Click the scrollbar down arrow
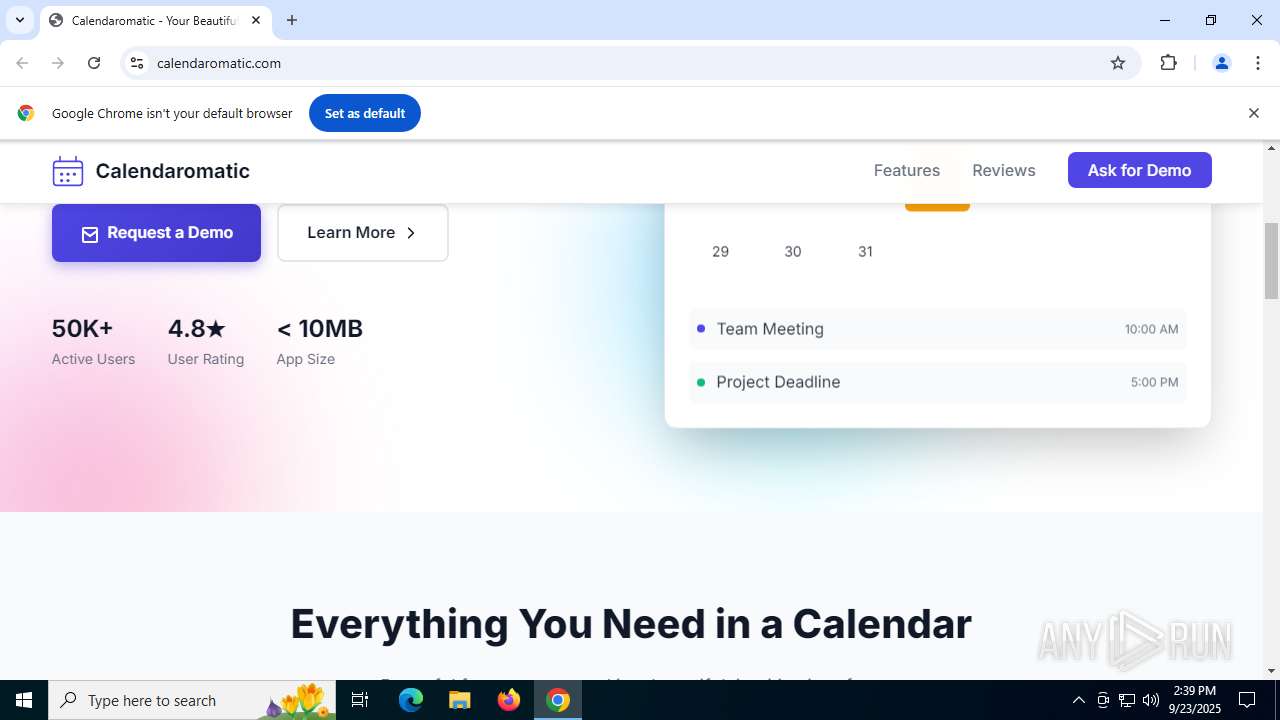This screenshot has width=1280, height=720. pos(1271,670)
